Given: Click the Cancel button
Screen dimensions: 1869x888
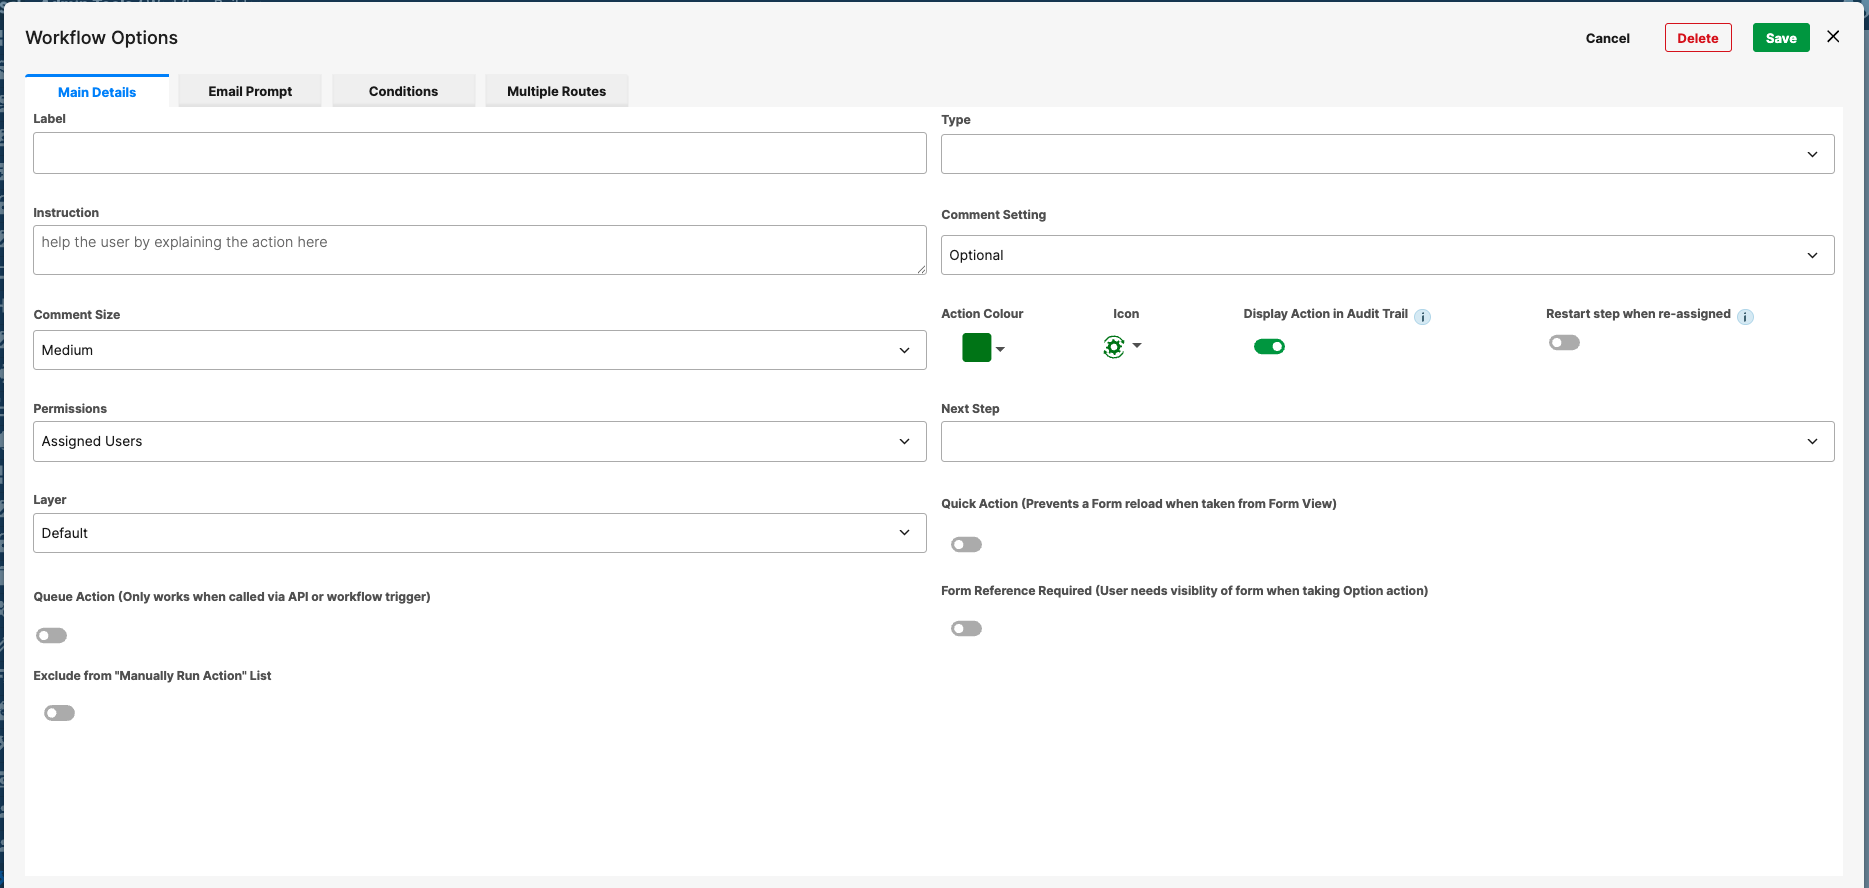Looking at the screenshot, I should [x=1607, y=38].
